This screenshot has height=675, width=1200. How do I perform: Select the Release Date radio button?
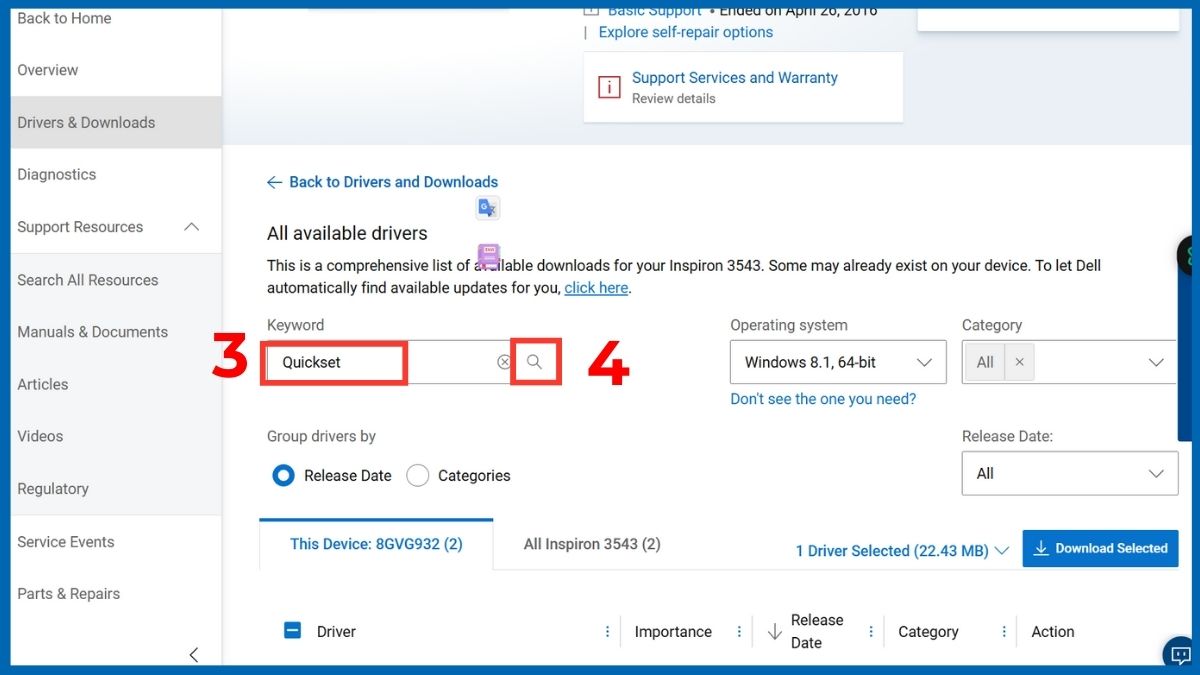coord(283,476)
